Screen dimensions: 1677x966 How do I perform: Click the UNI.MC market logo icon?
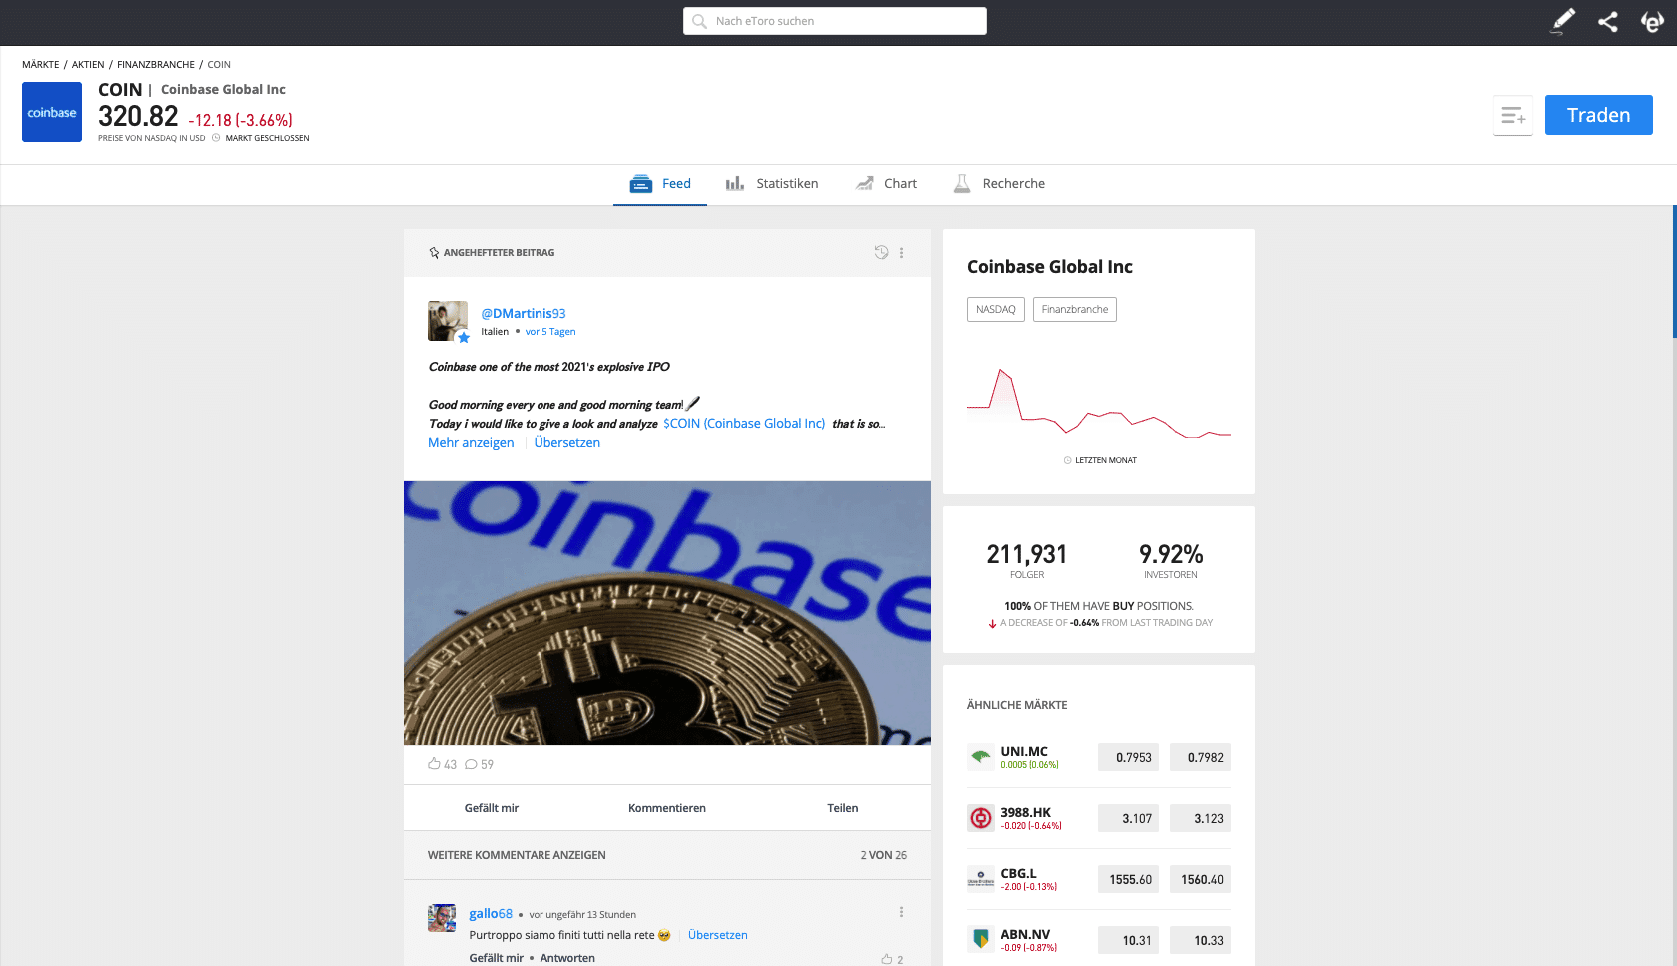981,757
